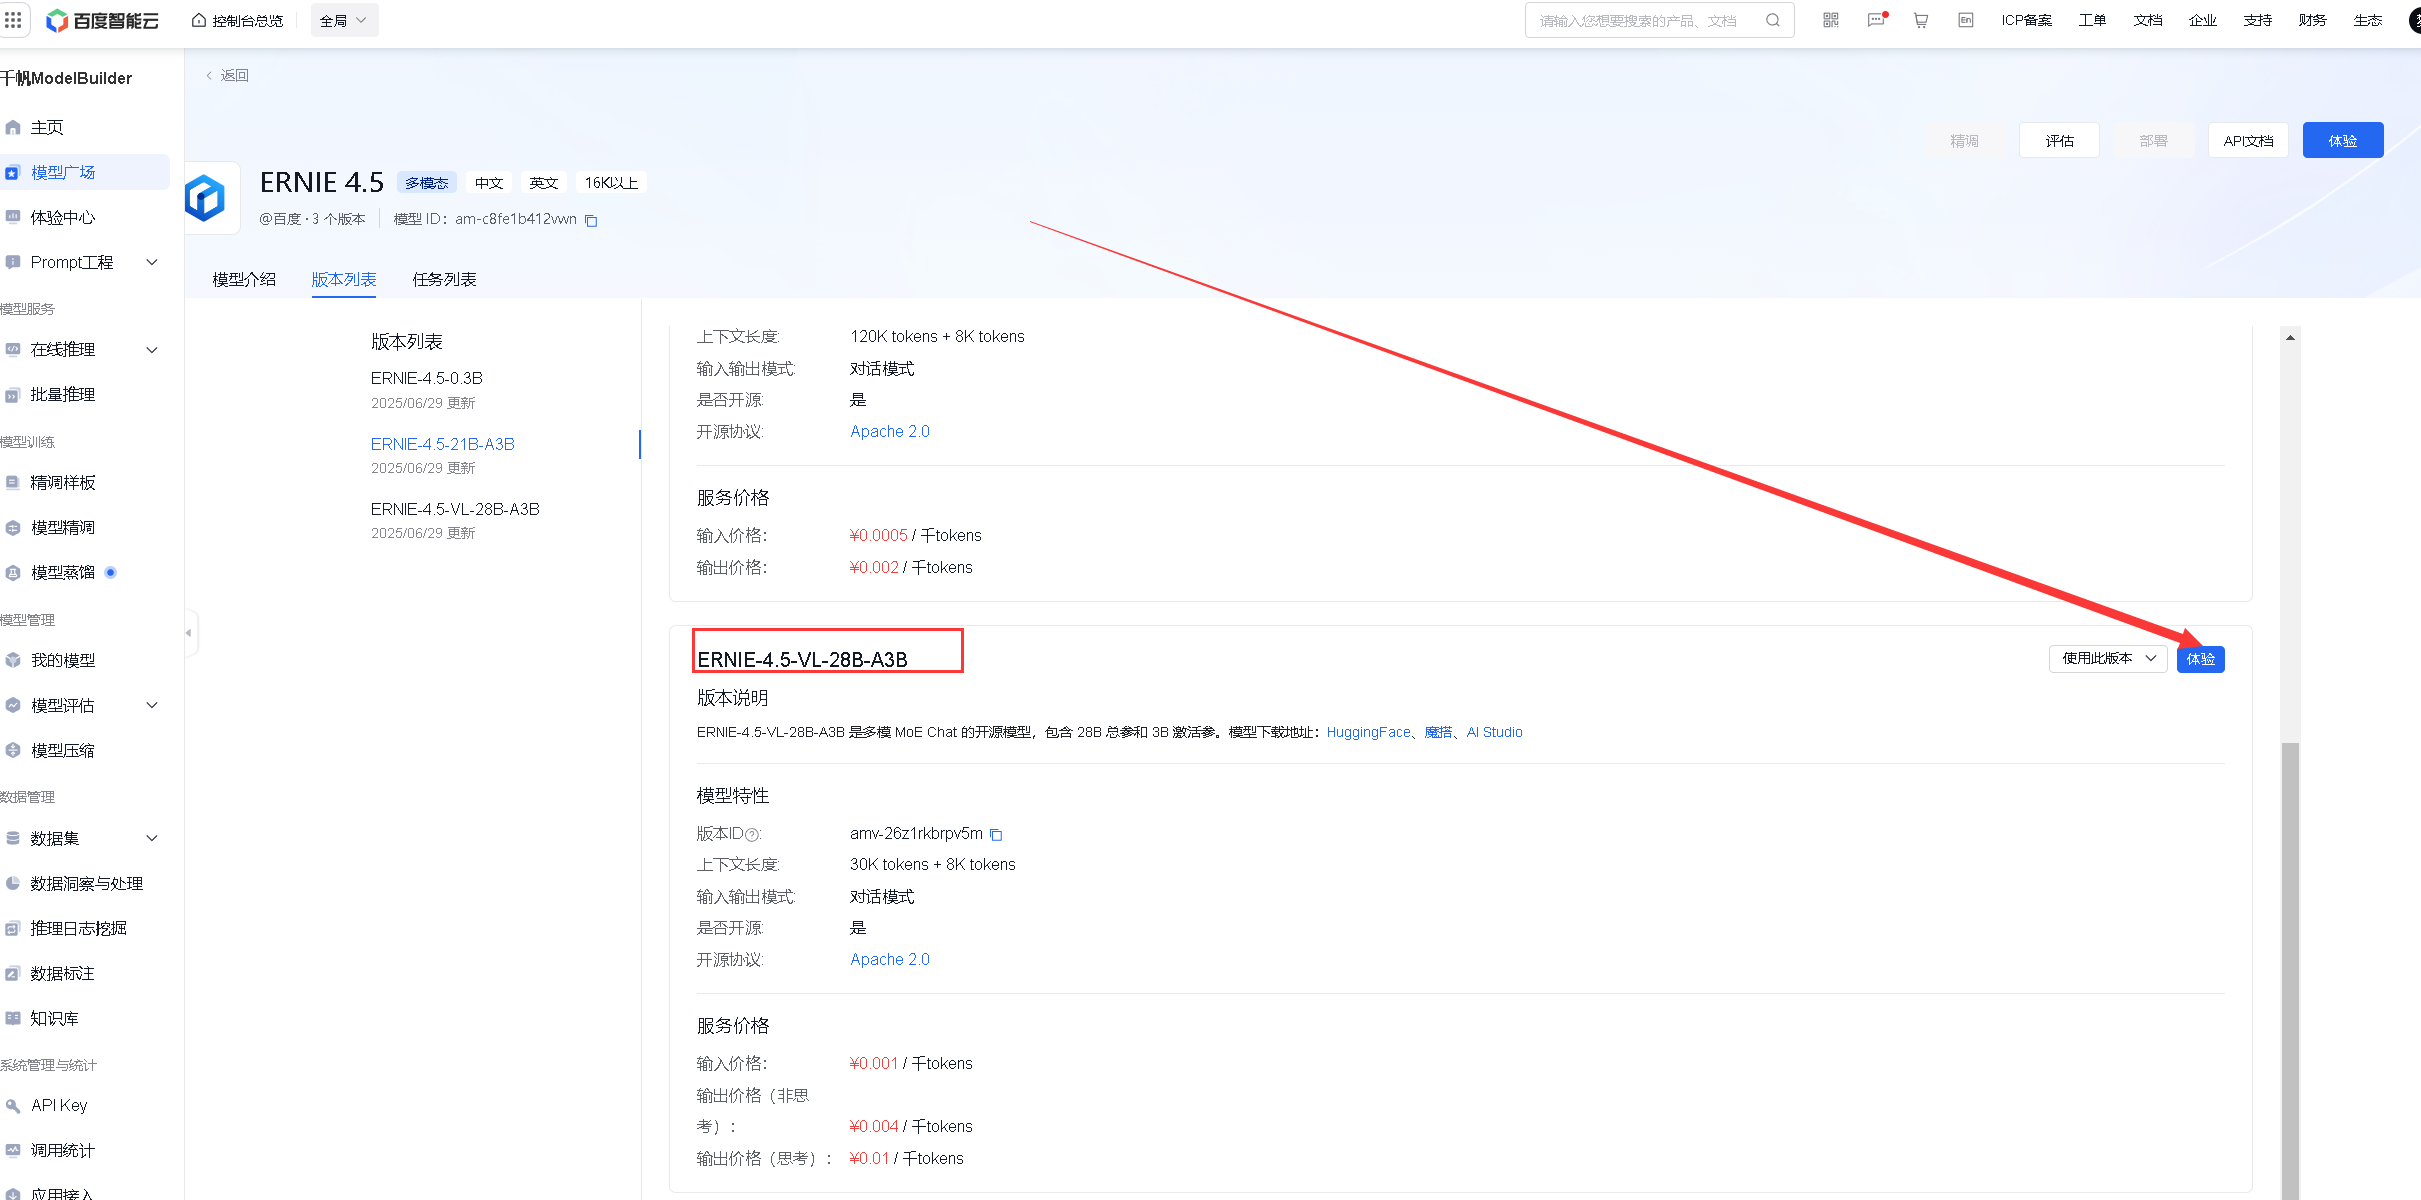
Task: Copy the model ID am-c8fe1b412vwn
Action: 591,220
